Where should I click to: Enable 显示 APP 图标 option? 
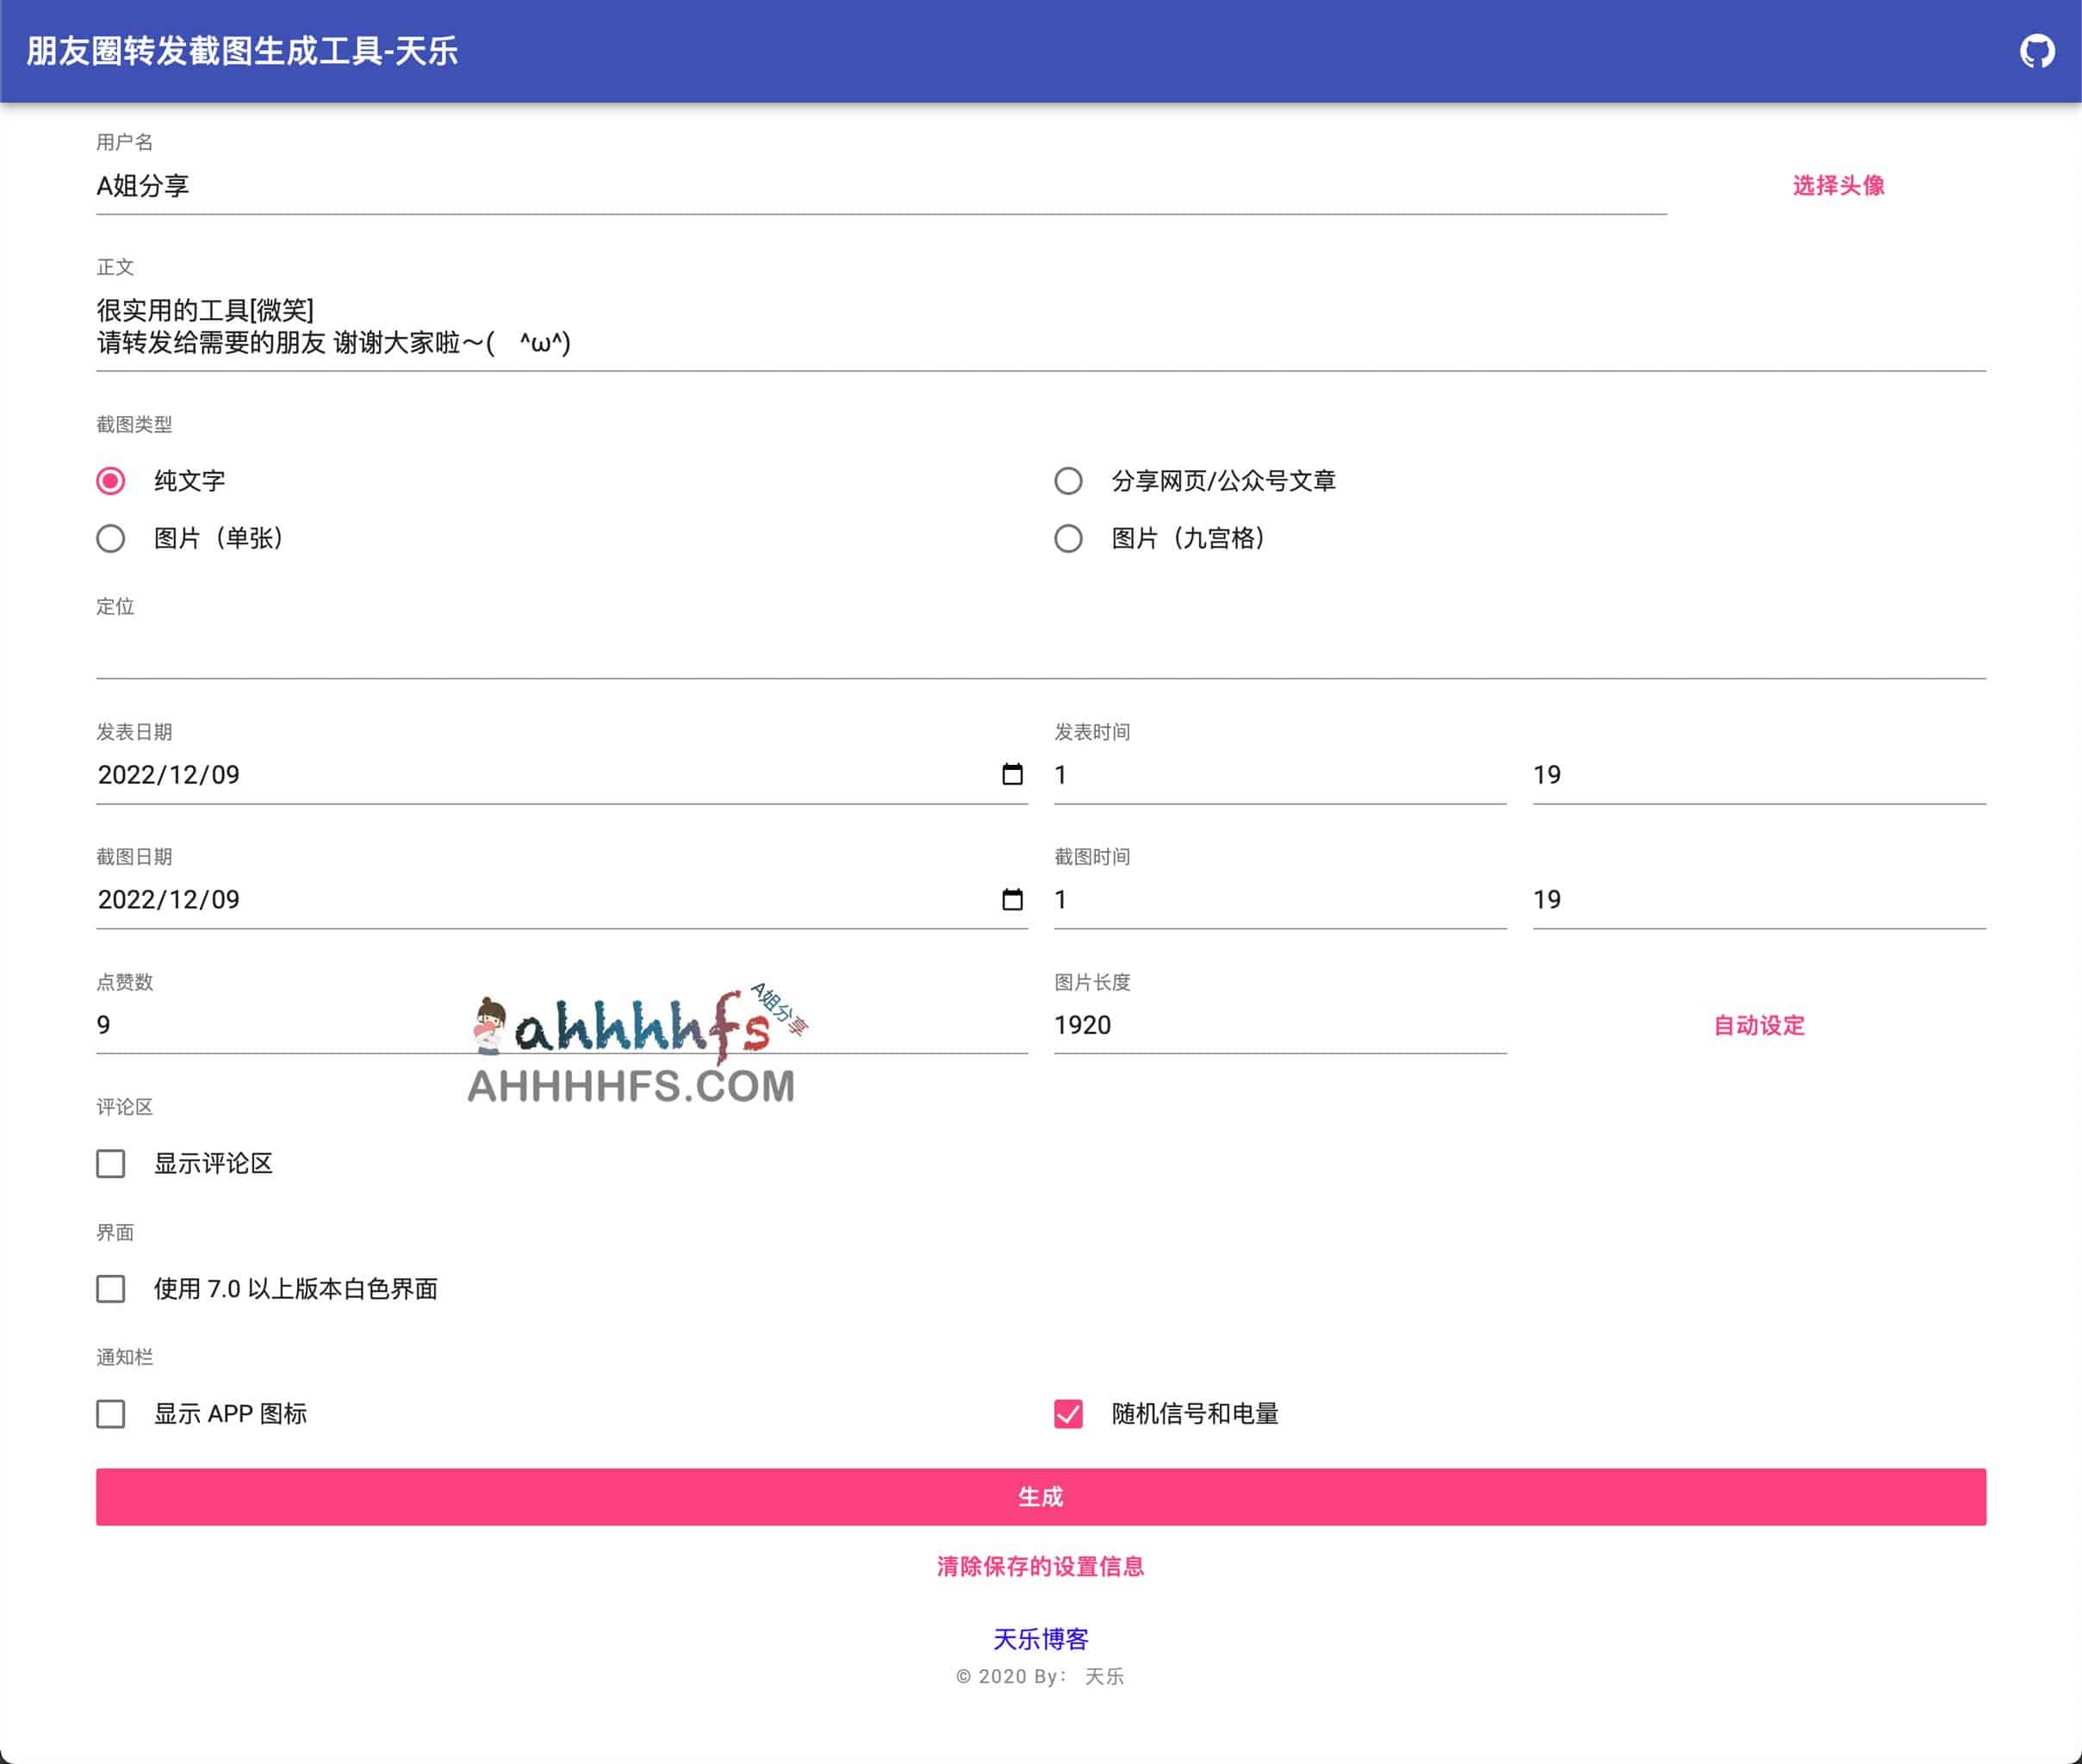pos(110,1414)
